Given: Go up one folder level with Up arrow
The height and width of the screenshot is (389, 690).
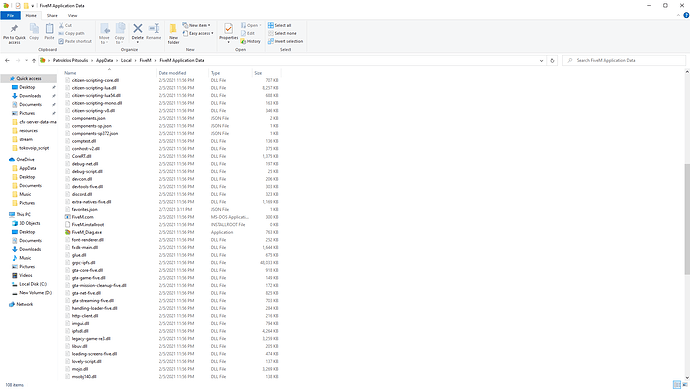Looking at the screenshot, I should (34, 60).
